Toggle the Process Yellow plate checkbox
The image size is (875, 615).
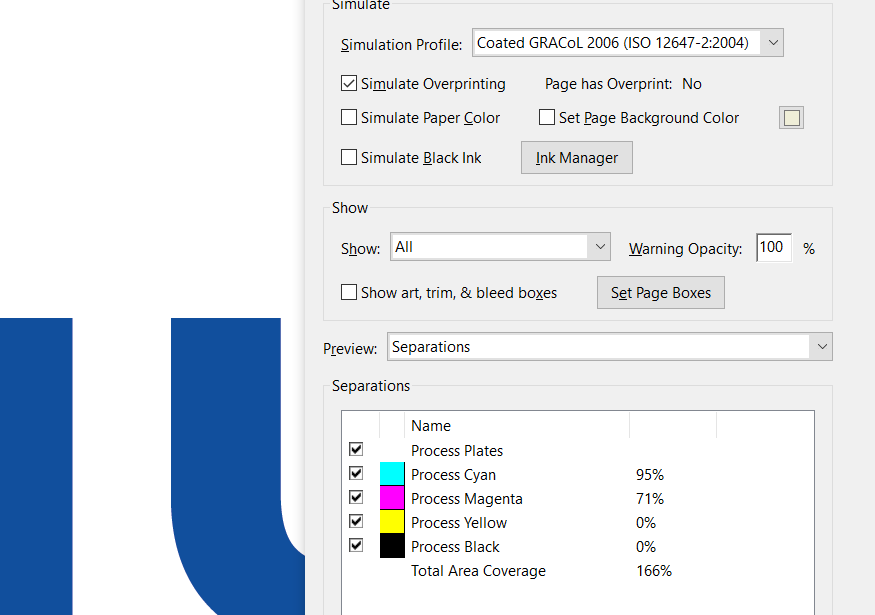click(356, 521)
